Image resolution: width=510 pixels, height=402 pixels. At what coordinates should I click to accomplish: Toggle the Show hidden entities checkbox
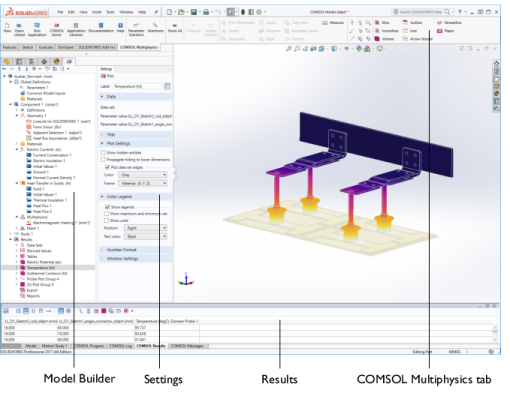(x=103, y=153)
